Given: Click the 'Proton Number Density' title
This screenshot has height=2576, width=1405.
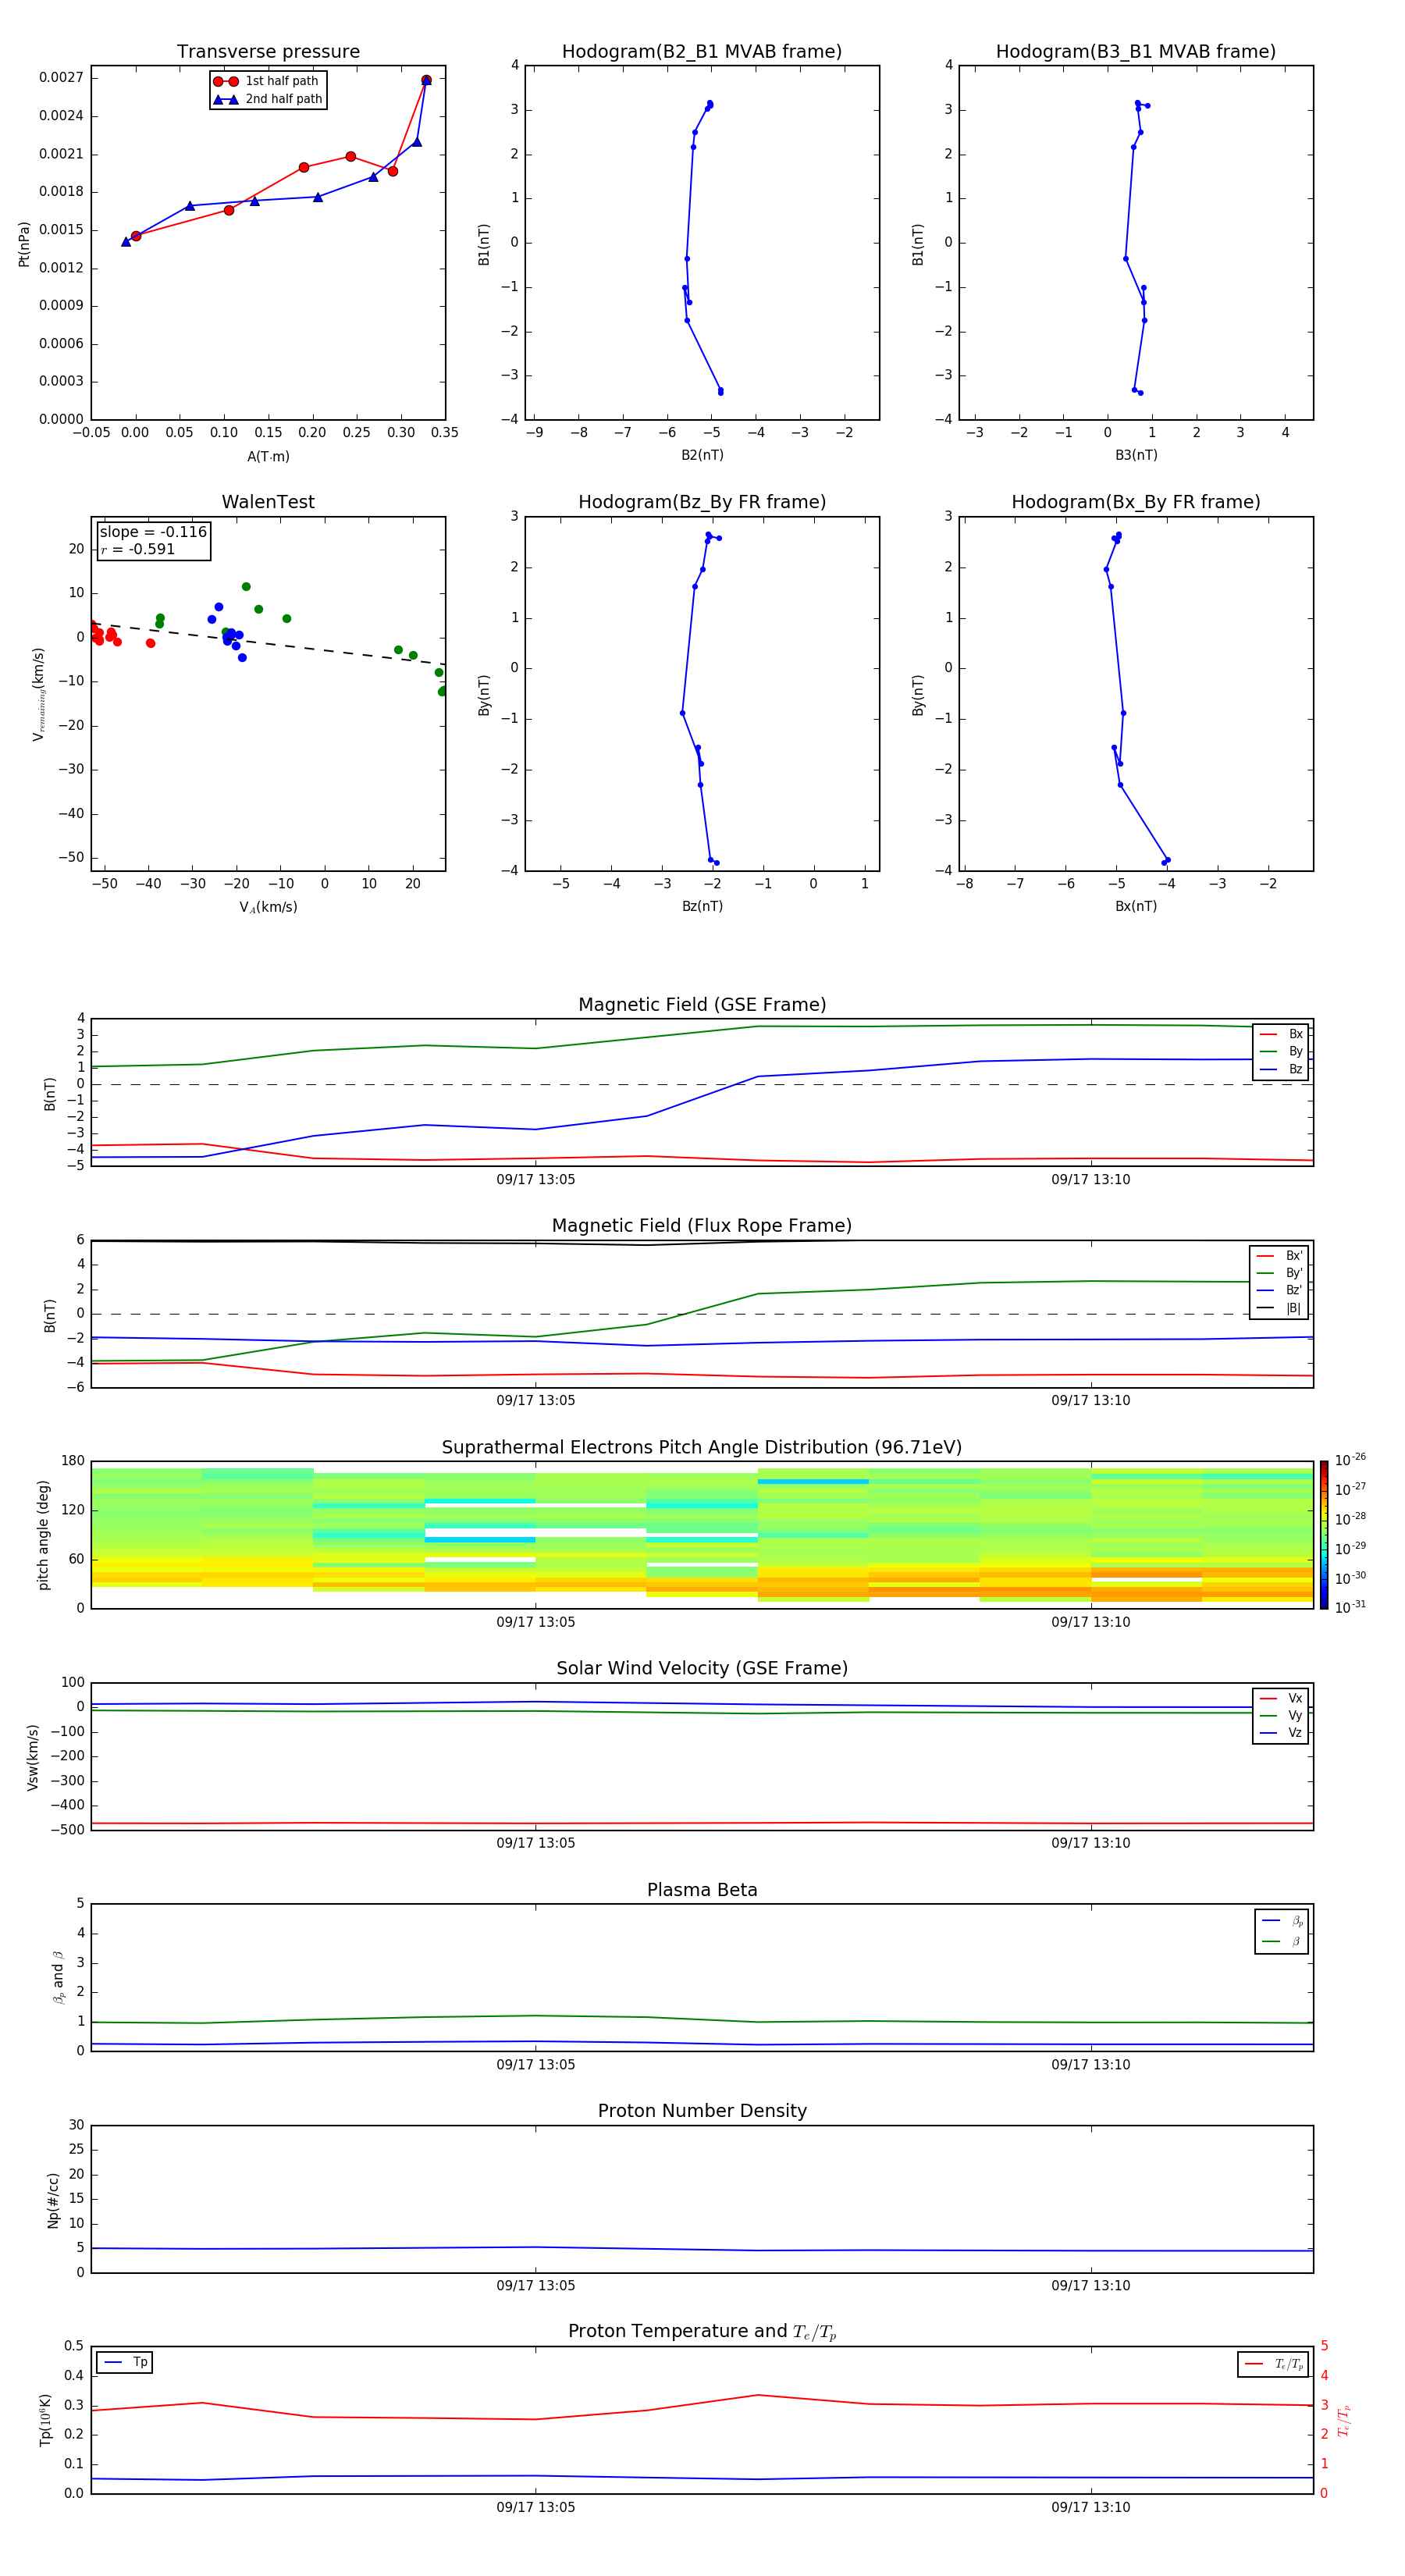Looking at the screenshot, I should [702, 2112].
